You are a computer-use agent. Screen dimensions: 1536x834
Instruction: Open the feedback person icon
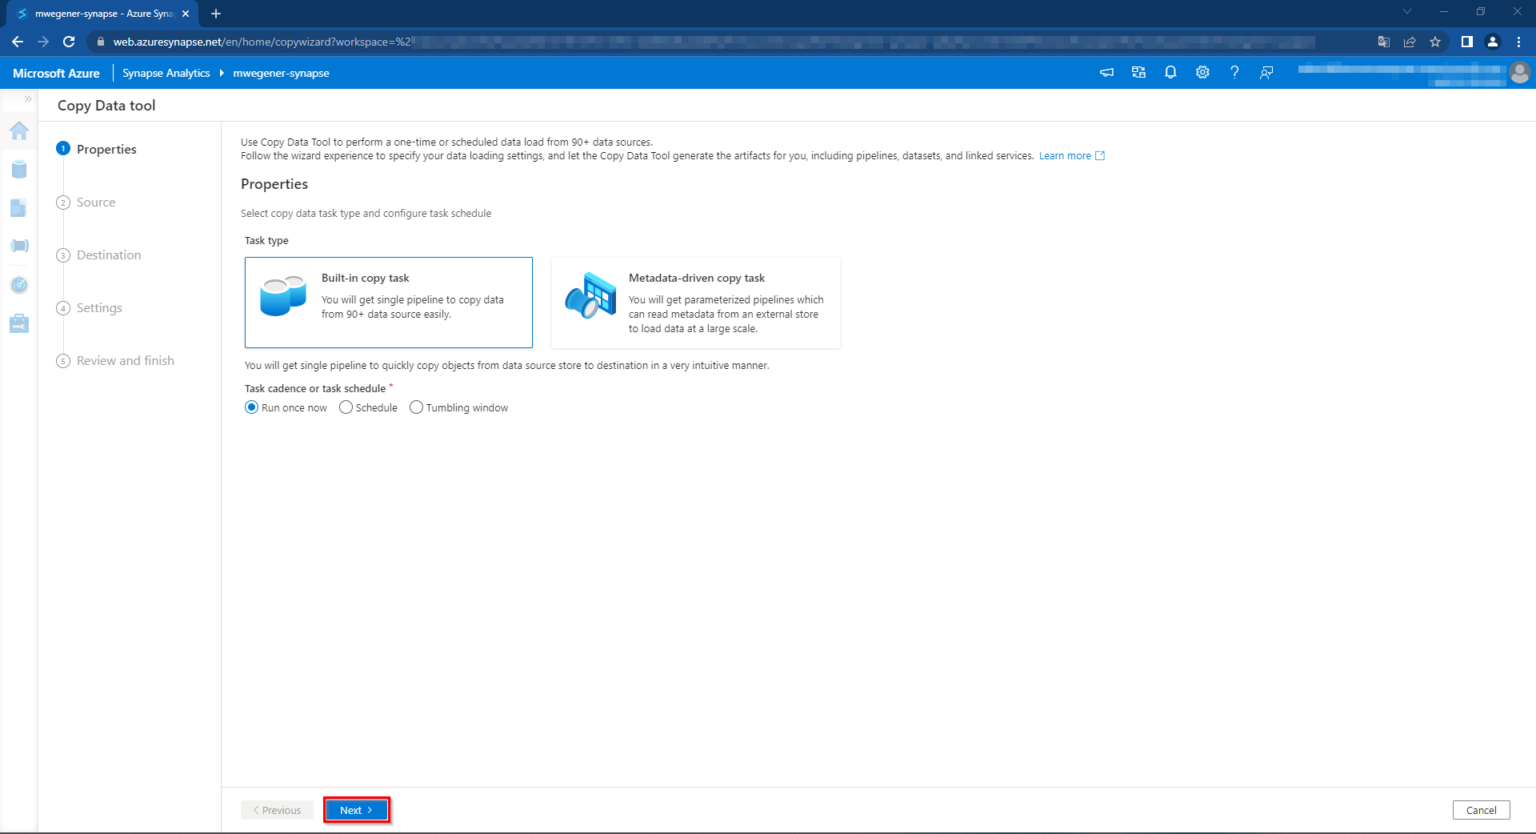tap(1266, 72)
